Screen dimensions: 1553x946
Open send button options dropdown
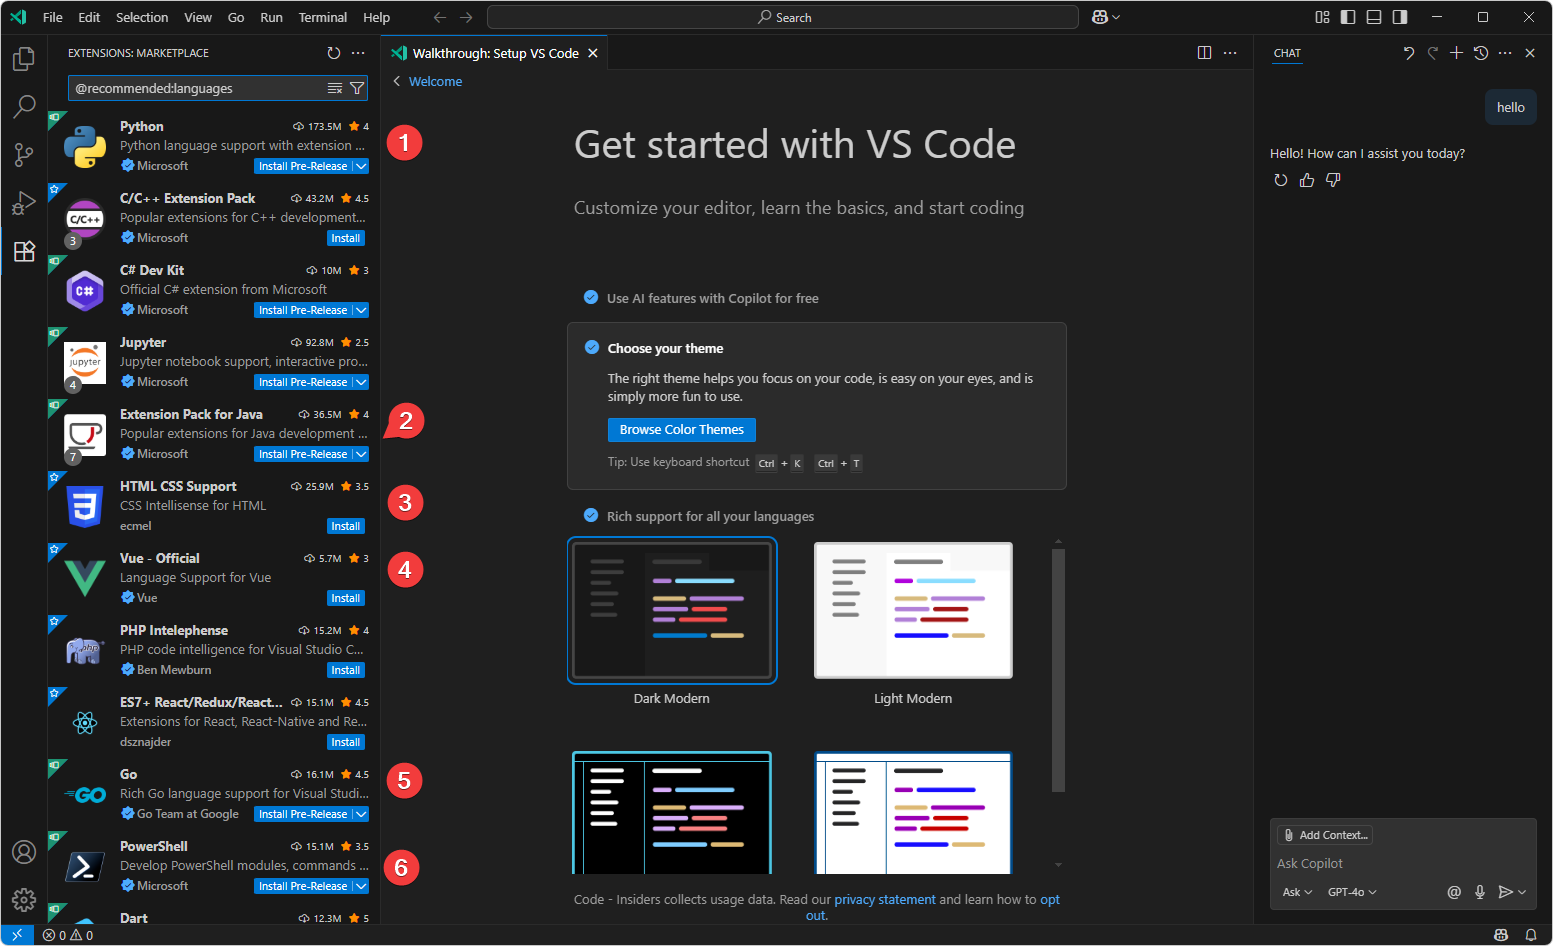1522,892
